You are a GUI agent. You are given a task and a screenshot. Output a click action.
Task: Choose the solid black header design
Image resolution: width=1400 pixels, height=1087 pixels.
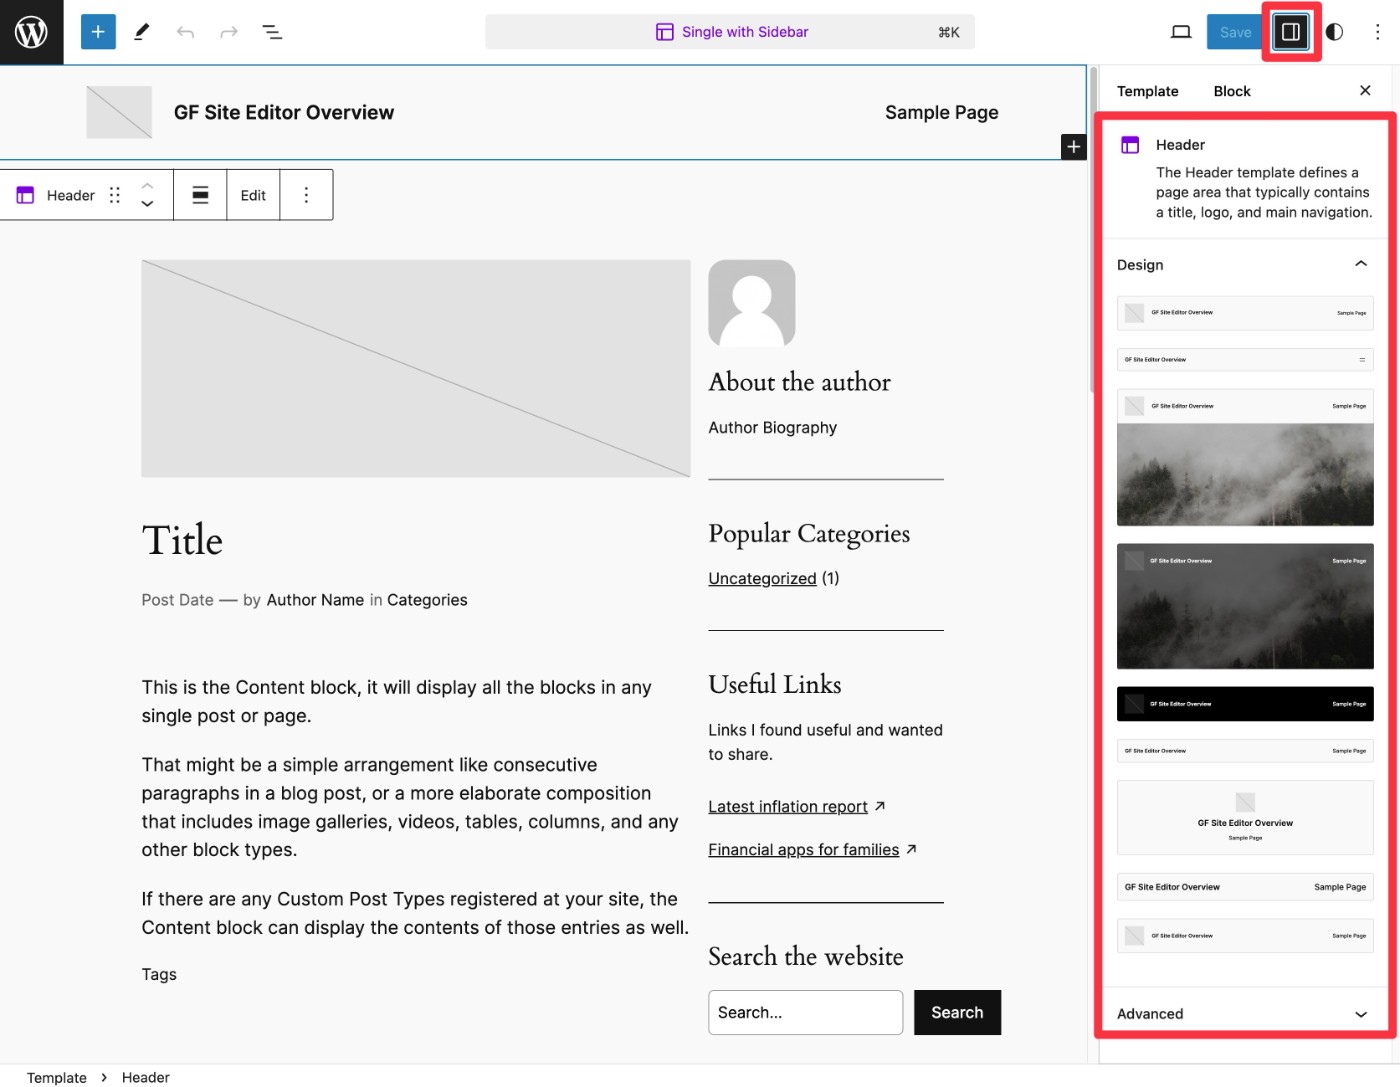[x=1245, y=704]
